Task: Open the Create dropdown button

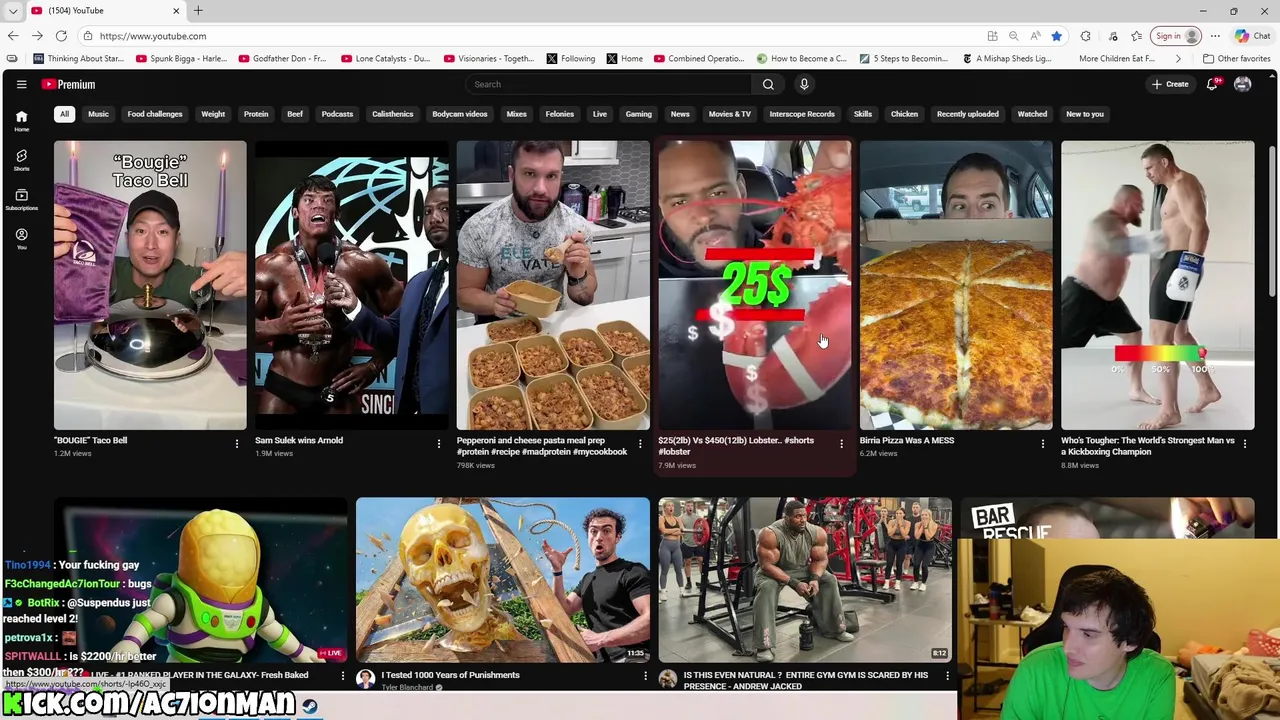Action: (1170, 84)
